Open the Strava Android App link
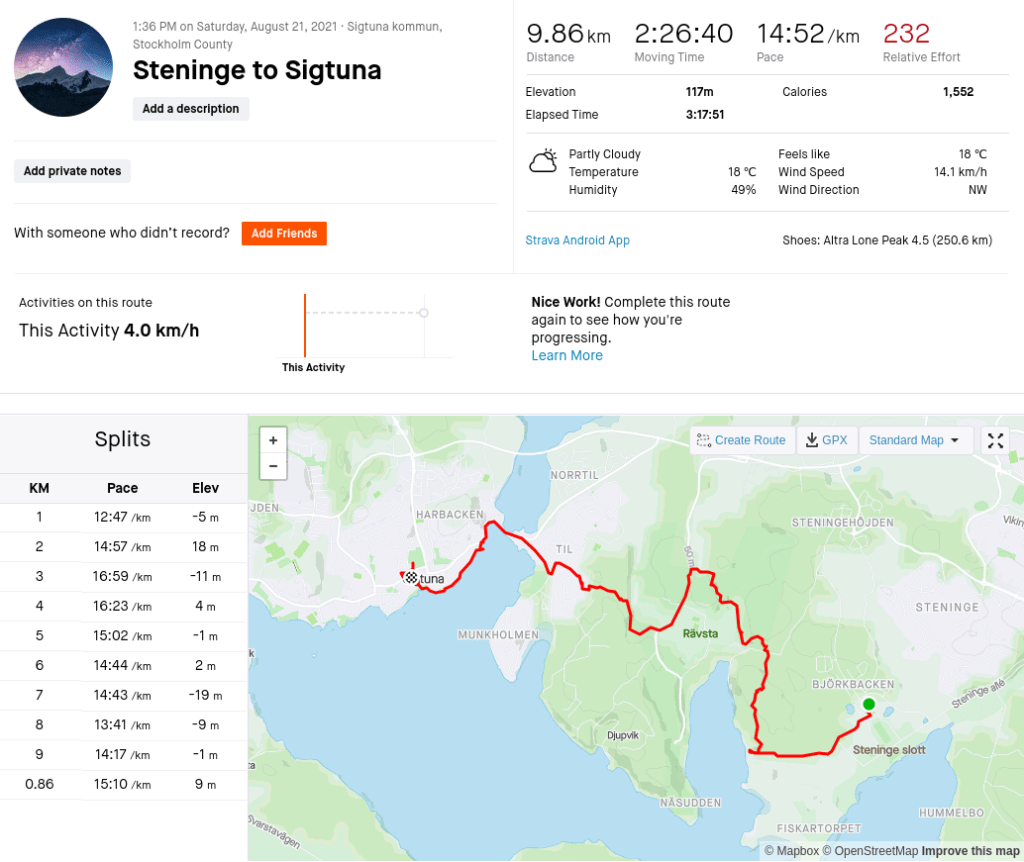Screen dimensions: 1024x862 click(577, 240)
